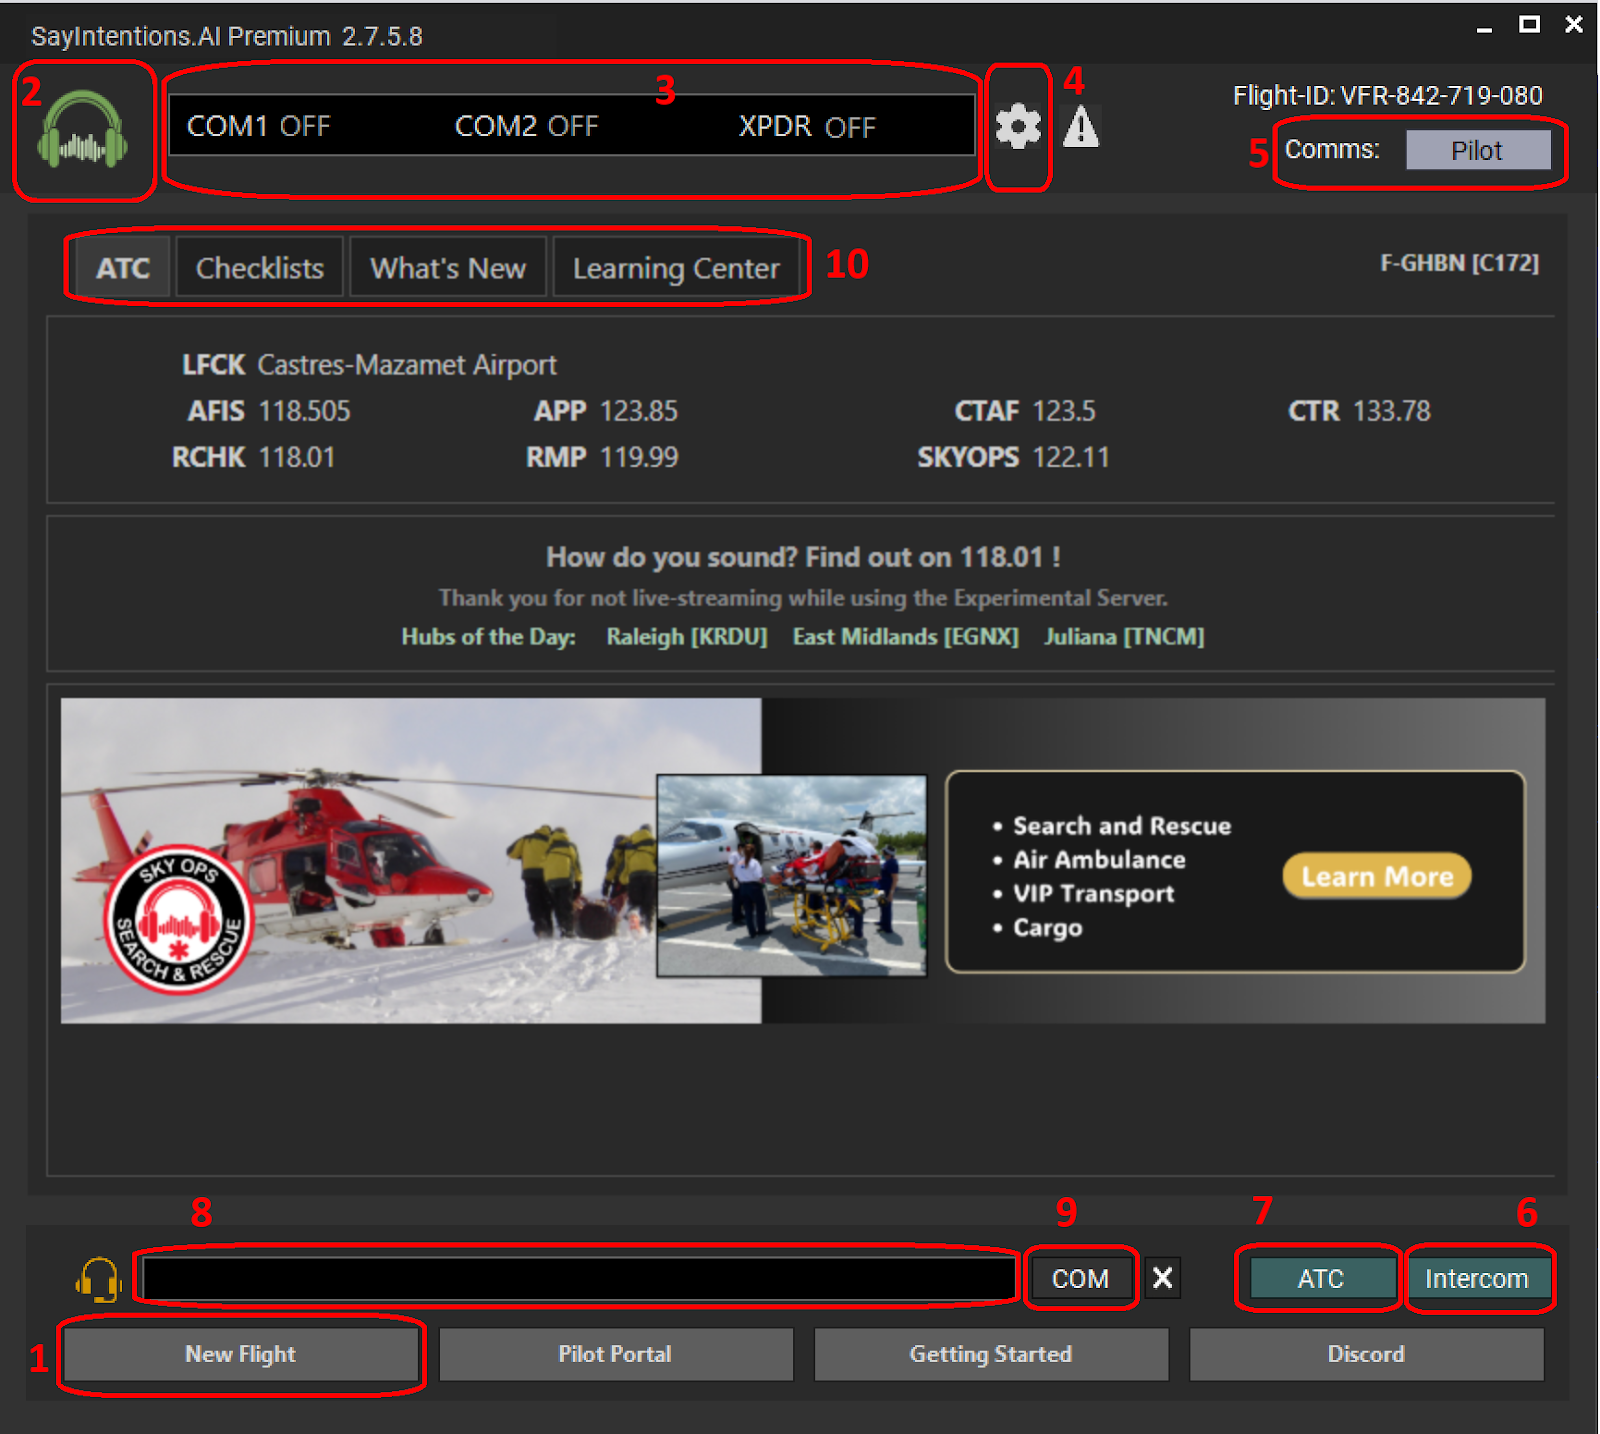Open the Pilot Portal
The image size is (1600, 1434).
click(x=615, y=1354)
